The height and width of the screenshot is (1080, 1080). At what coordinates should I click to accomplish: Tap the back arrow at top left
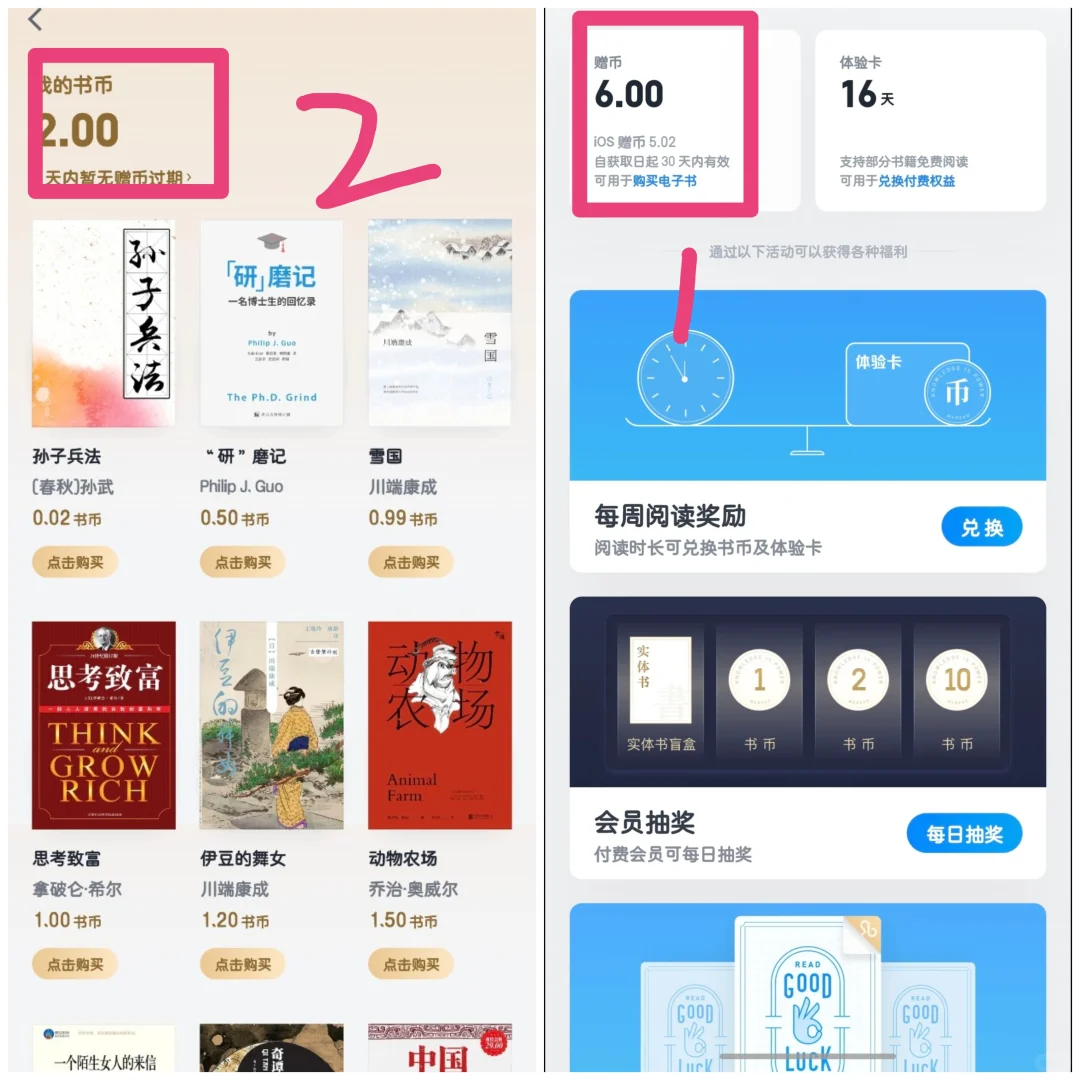point(35,19)
